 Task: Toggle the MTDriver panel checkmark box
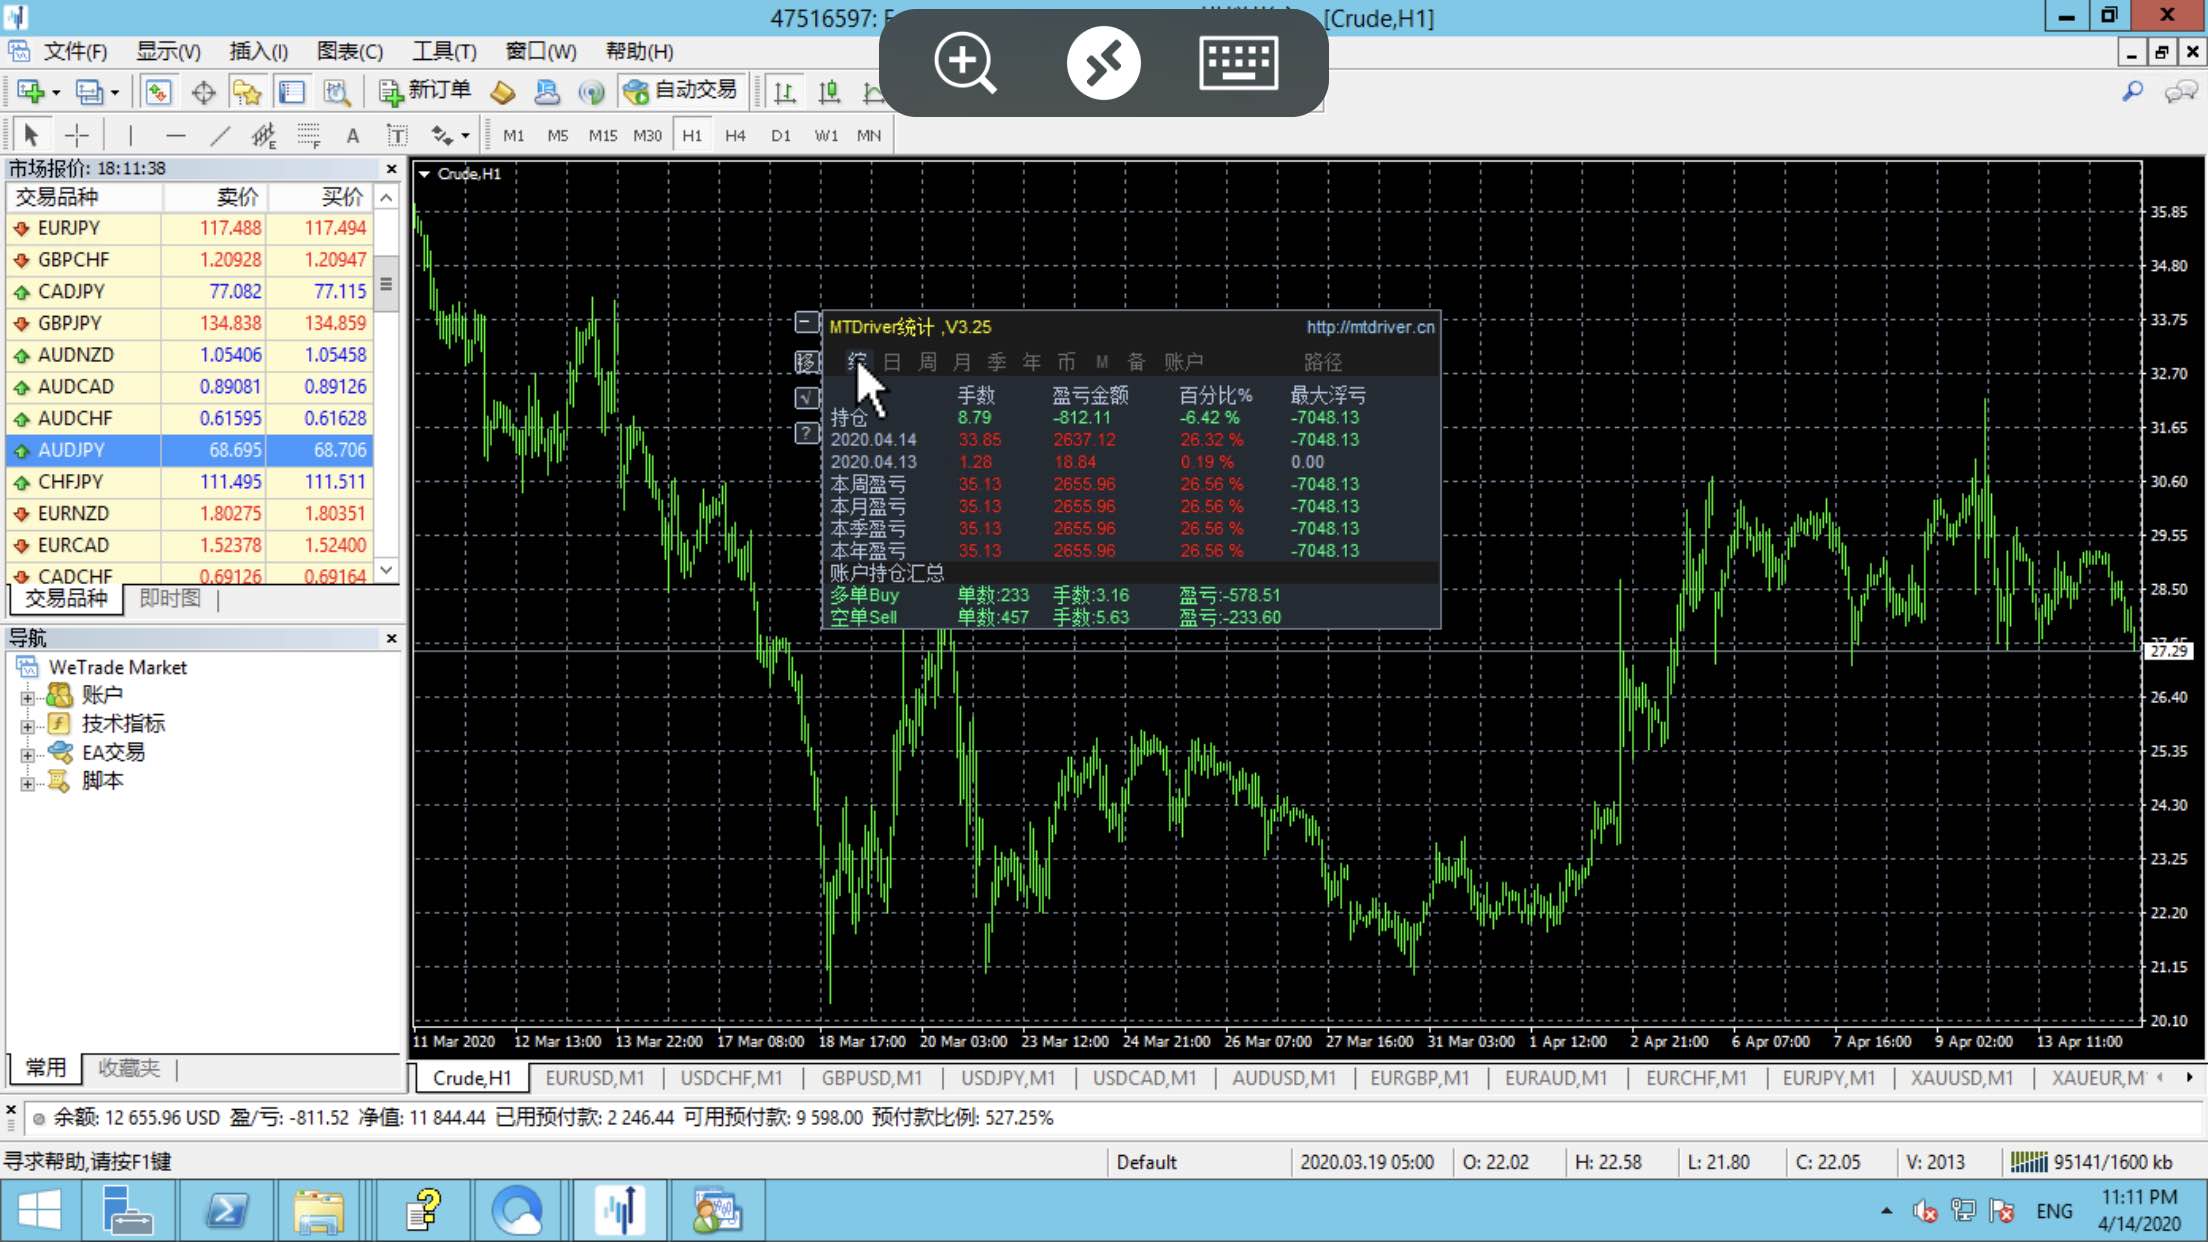tap(806, 397)
